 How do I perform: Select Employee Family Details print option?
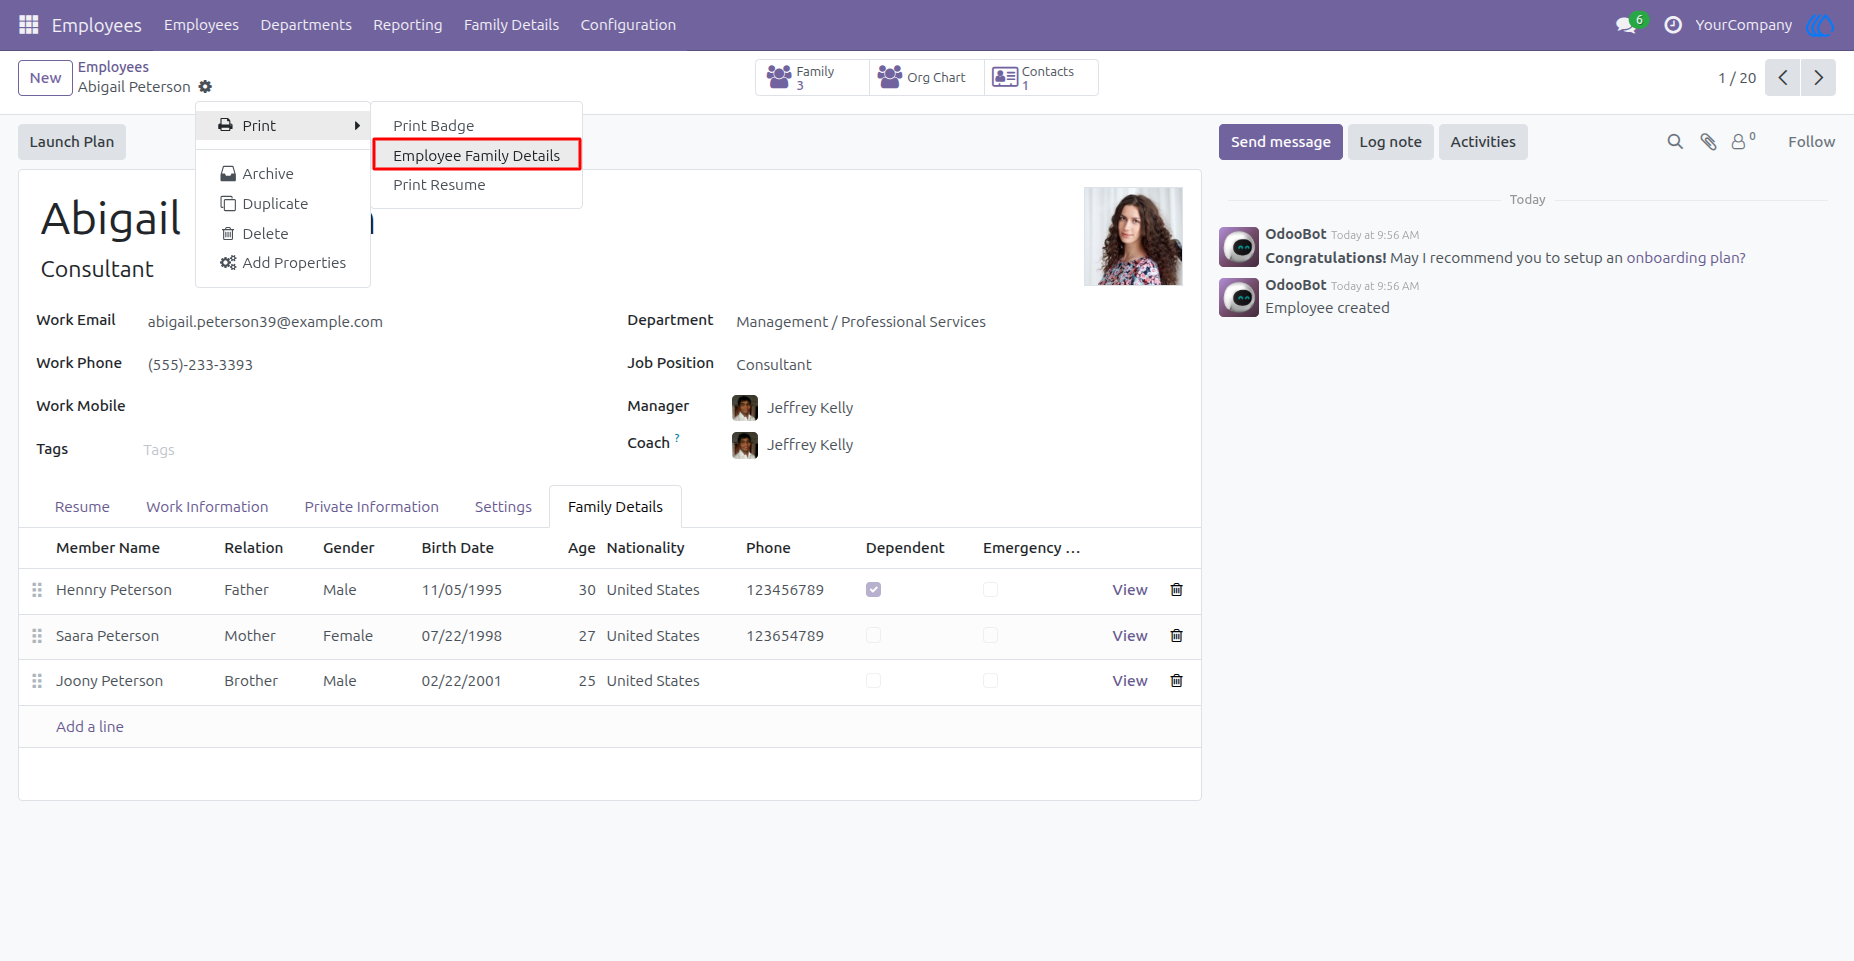[x=476, y=155]
